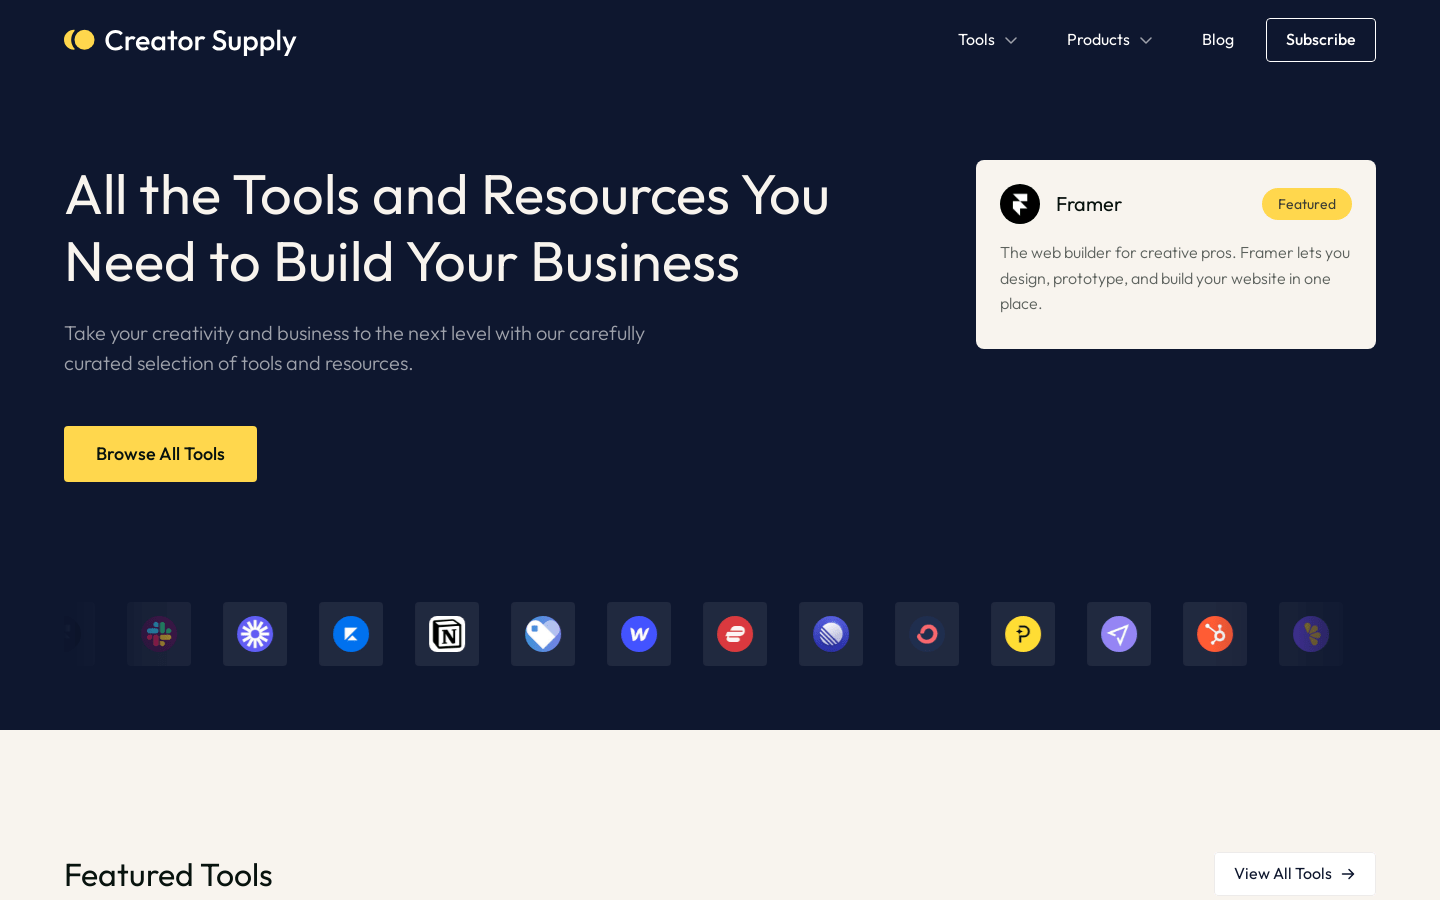This screenshot has width=1440, height=900.
Task: Click the yellow Featured badge
Action: tap(1306, 204)
